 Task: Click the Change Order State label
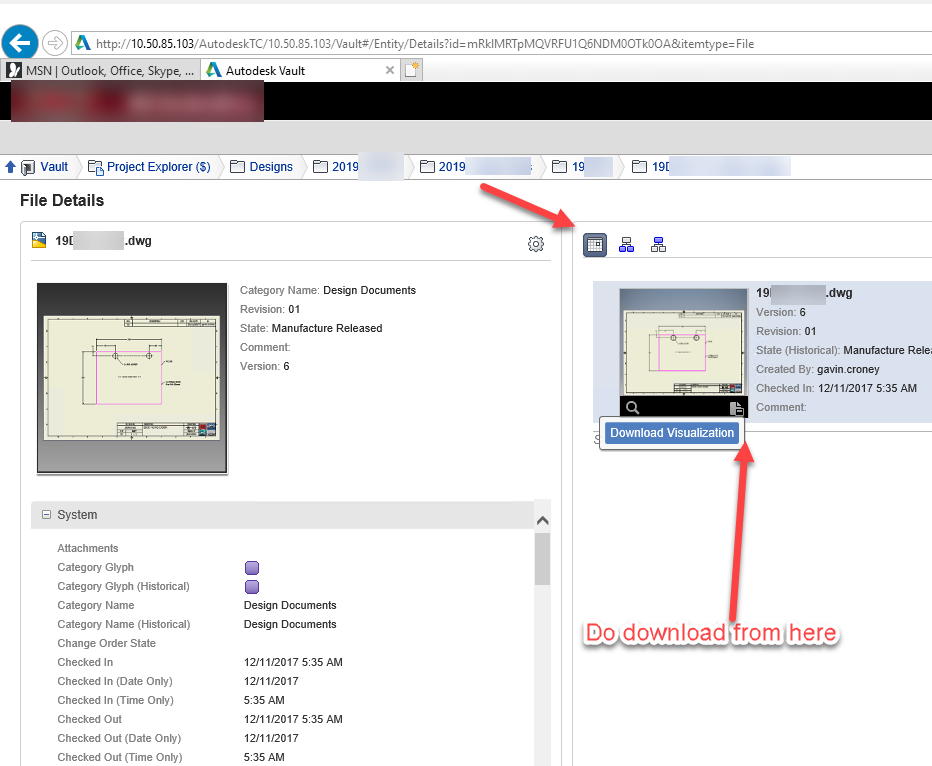[106, 643]
